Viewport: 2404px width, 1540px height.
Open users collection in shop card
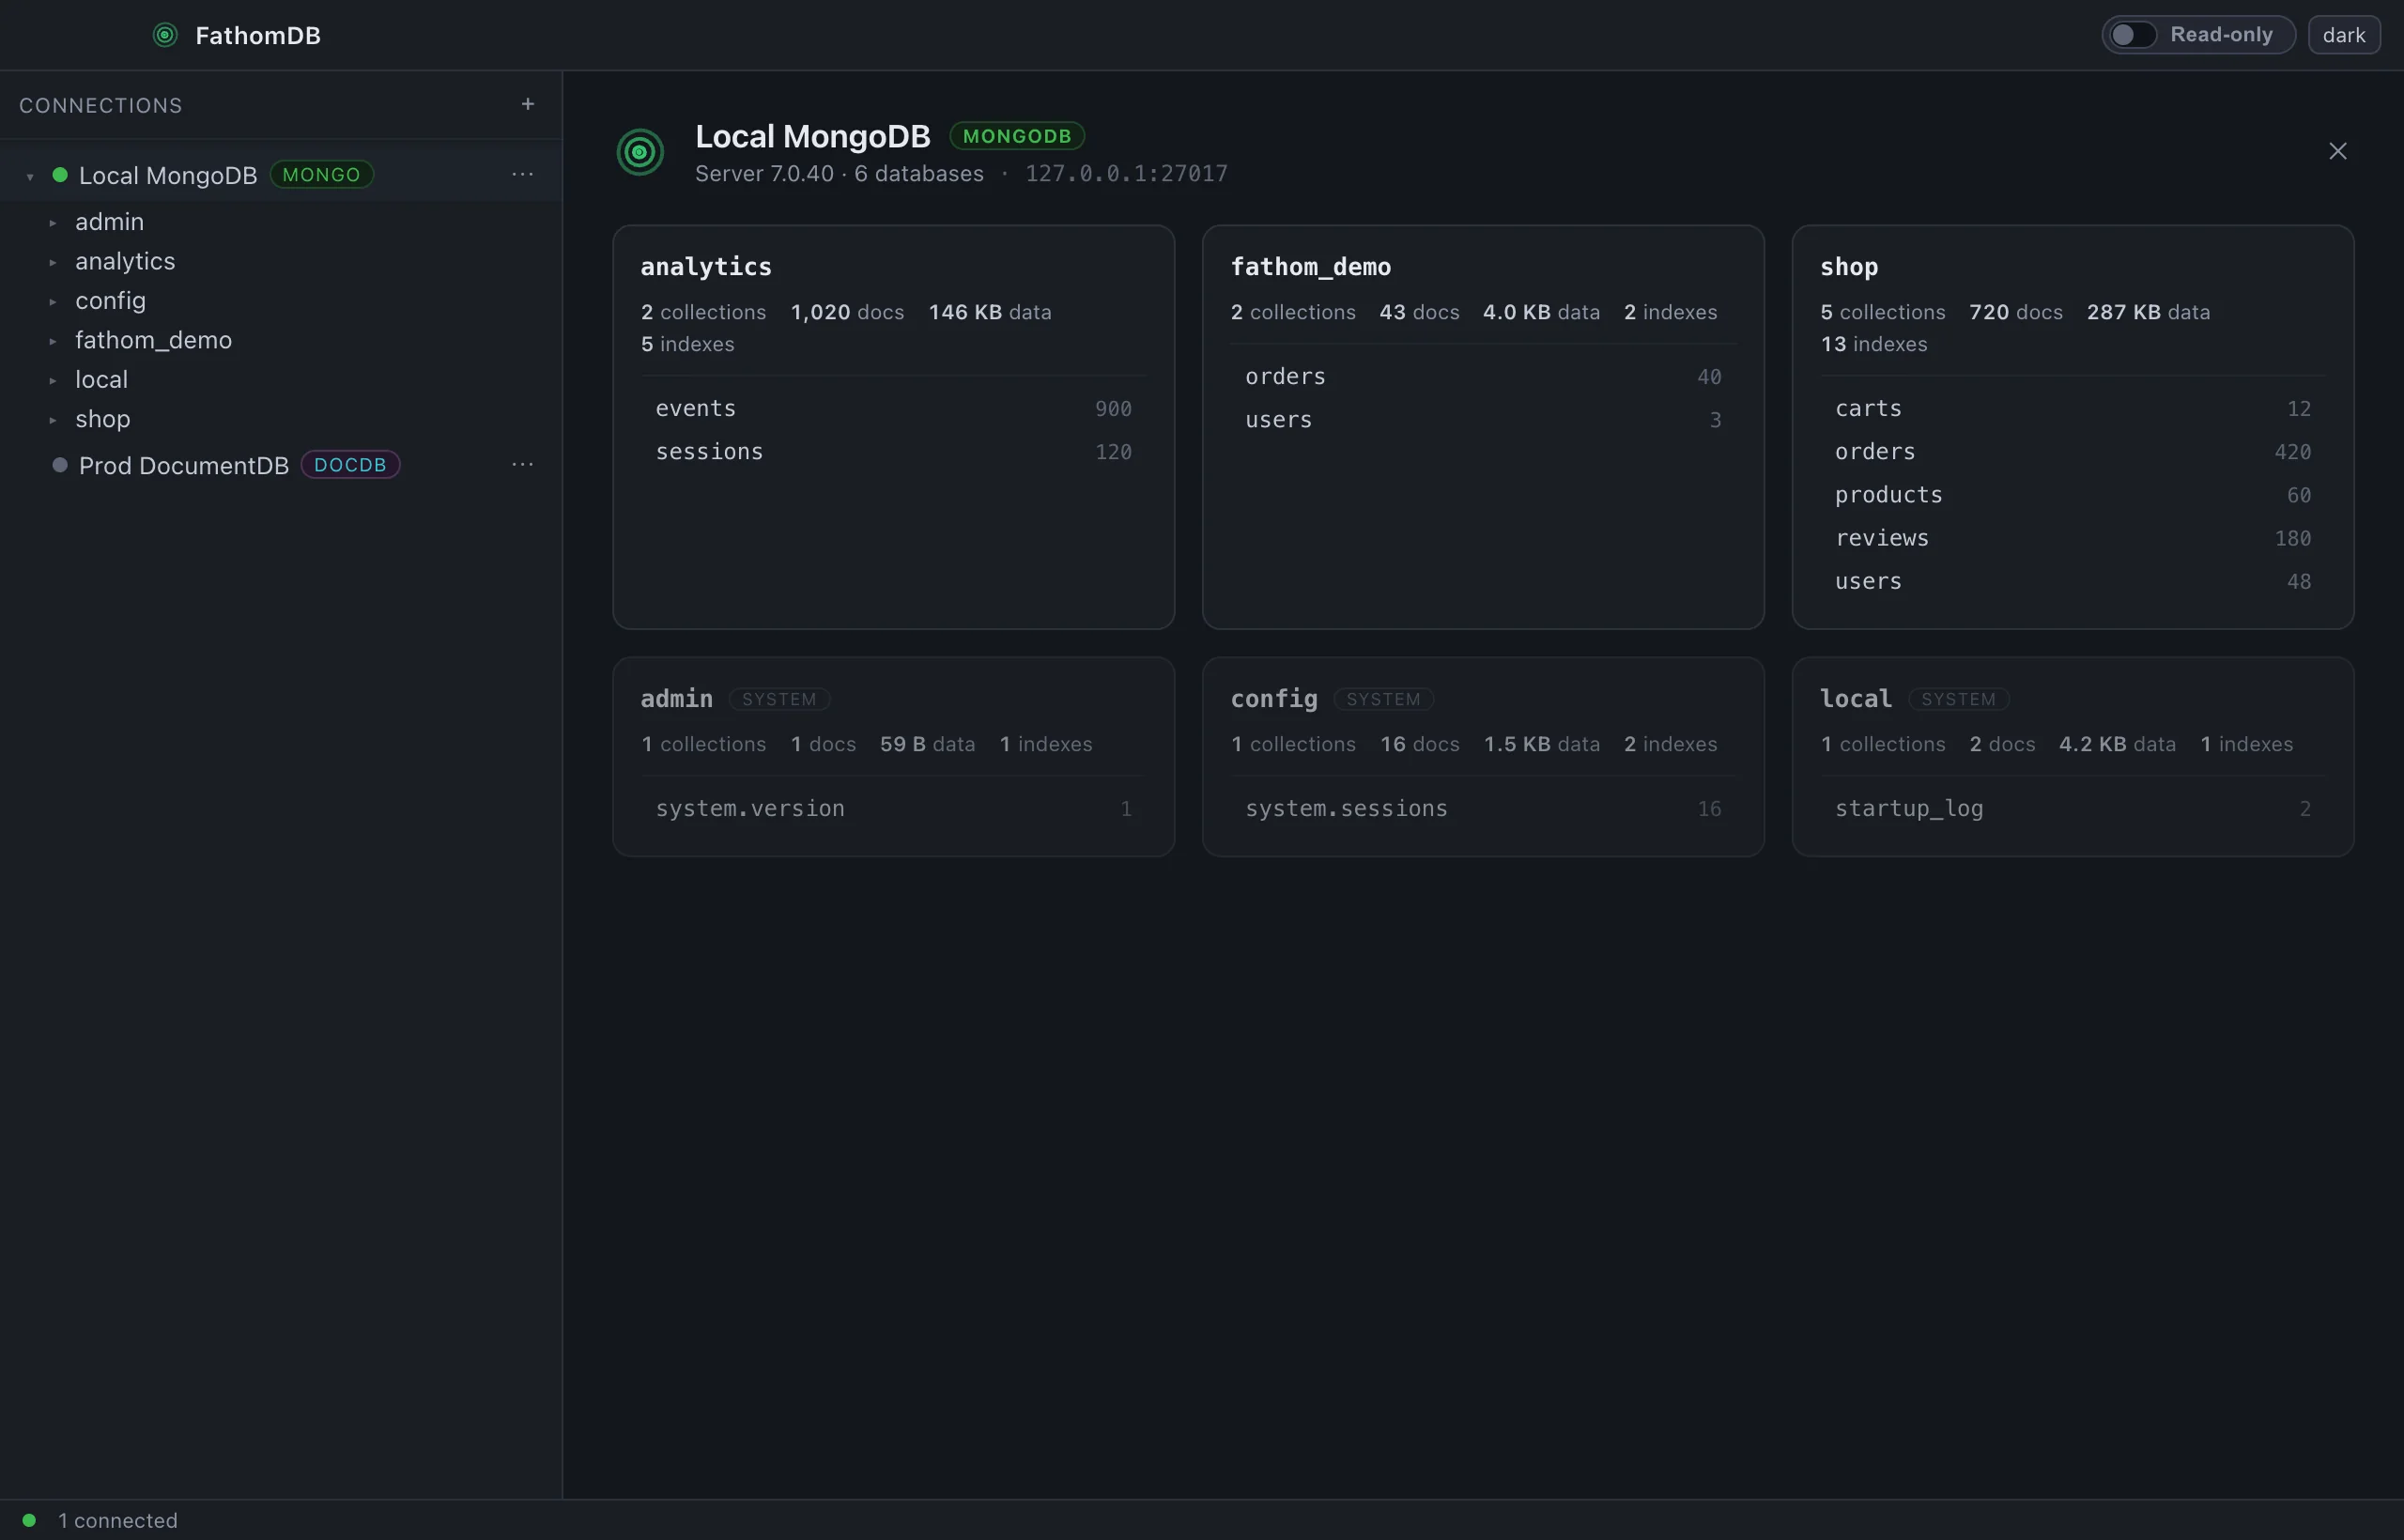coord(2072,581)
